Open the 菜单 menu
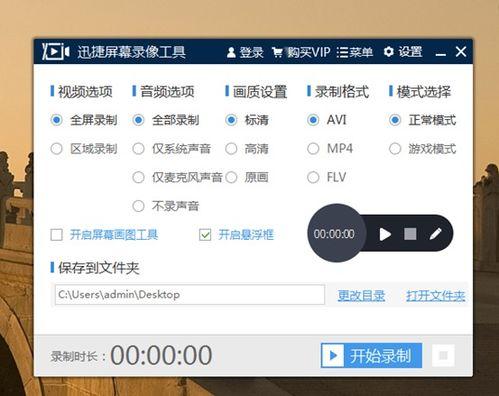This screenshot has width=499, height=396. (x=354, y=52)
